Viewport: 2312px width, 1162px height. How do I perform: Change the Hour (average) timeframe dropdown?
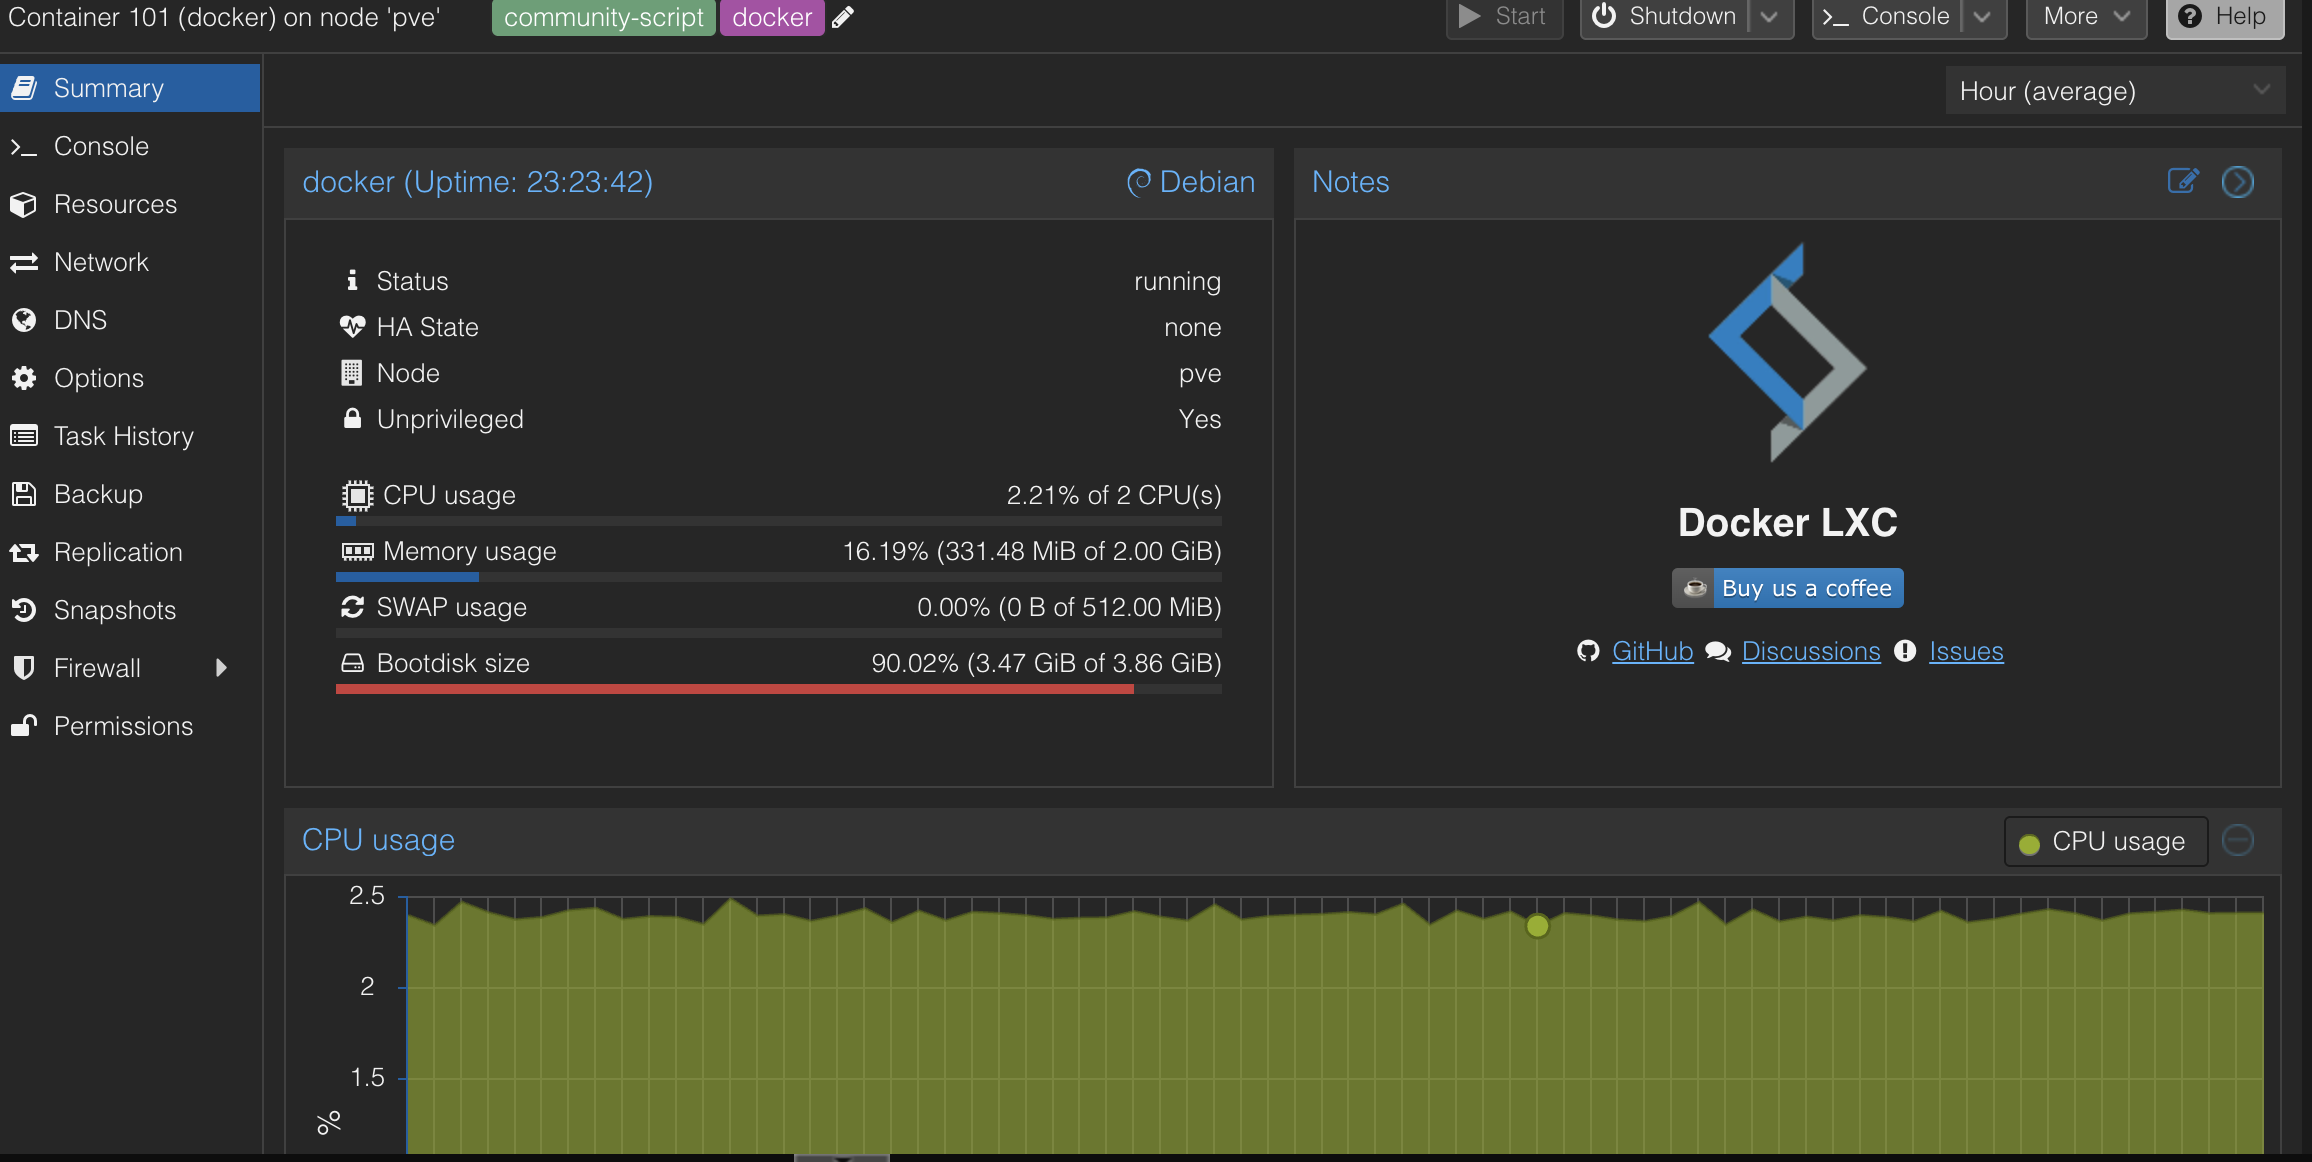[2115, 91]
